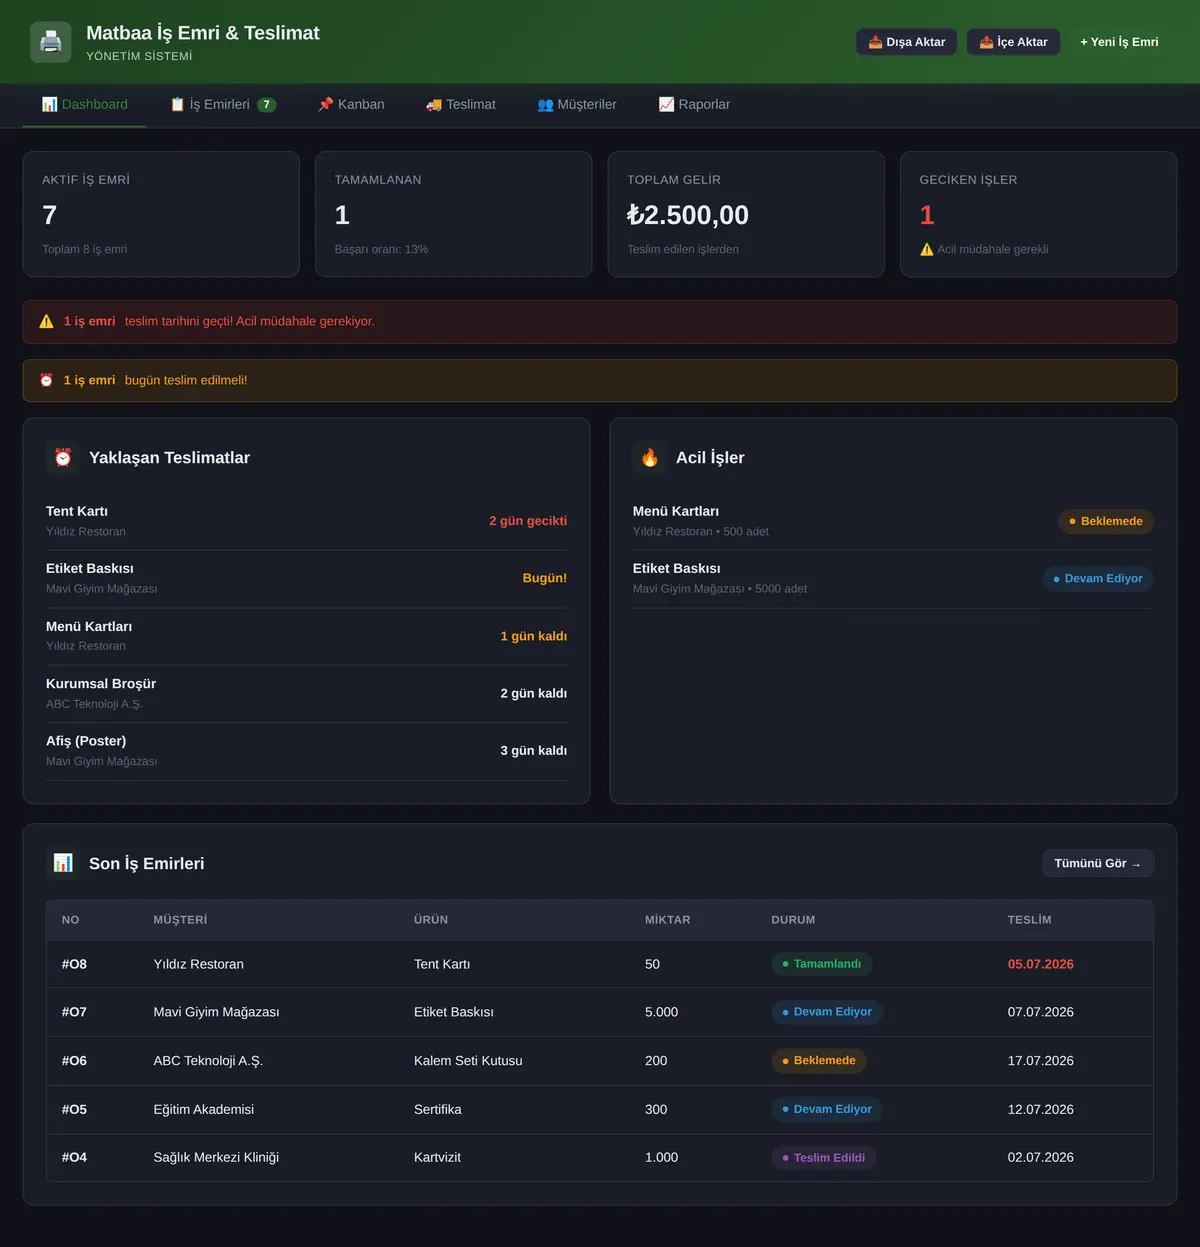Viewport: 1200px width, 1247px height.
Task: Click the Devam Ediyor badge in Acil İşler
Action: click(x=1098, y=578)
